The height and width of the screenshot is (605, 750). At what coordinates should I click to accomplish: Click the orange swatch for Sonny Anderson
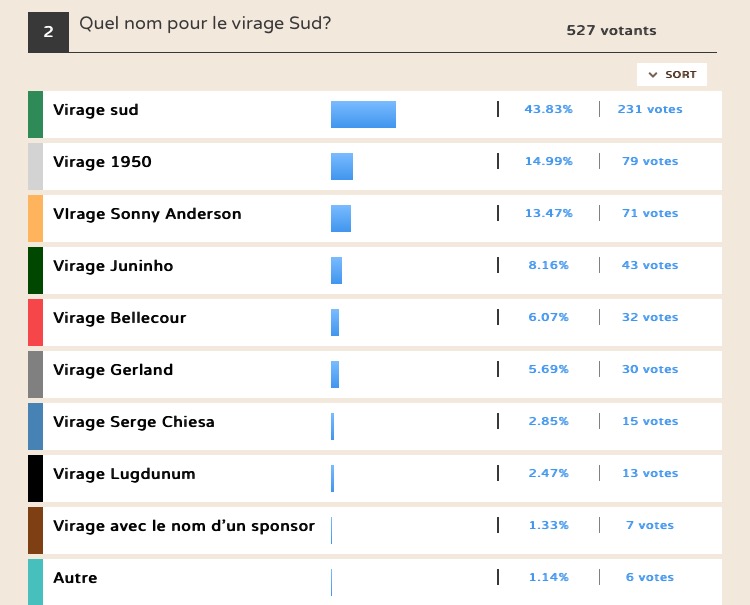click(35, 219)
